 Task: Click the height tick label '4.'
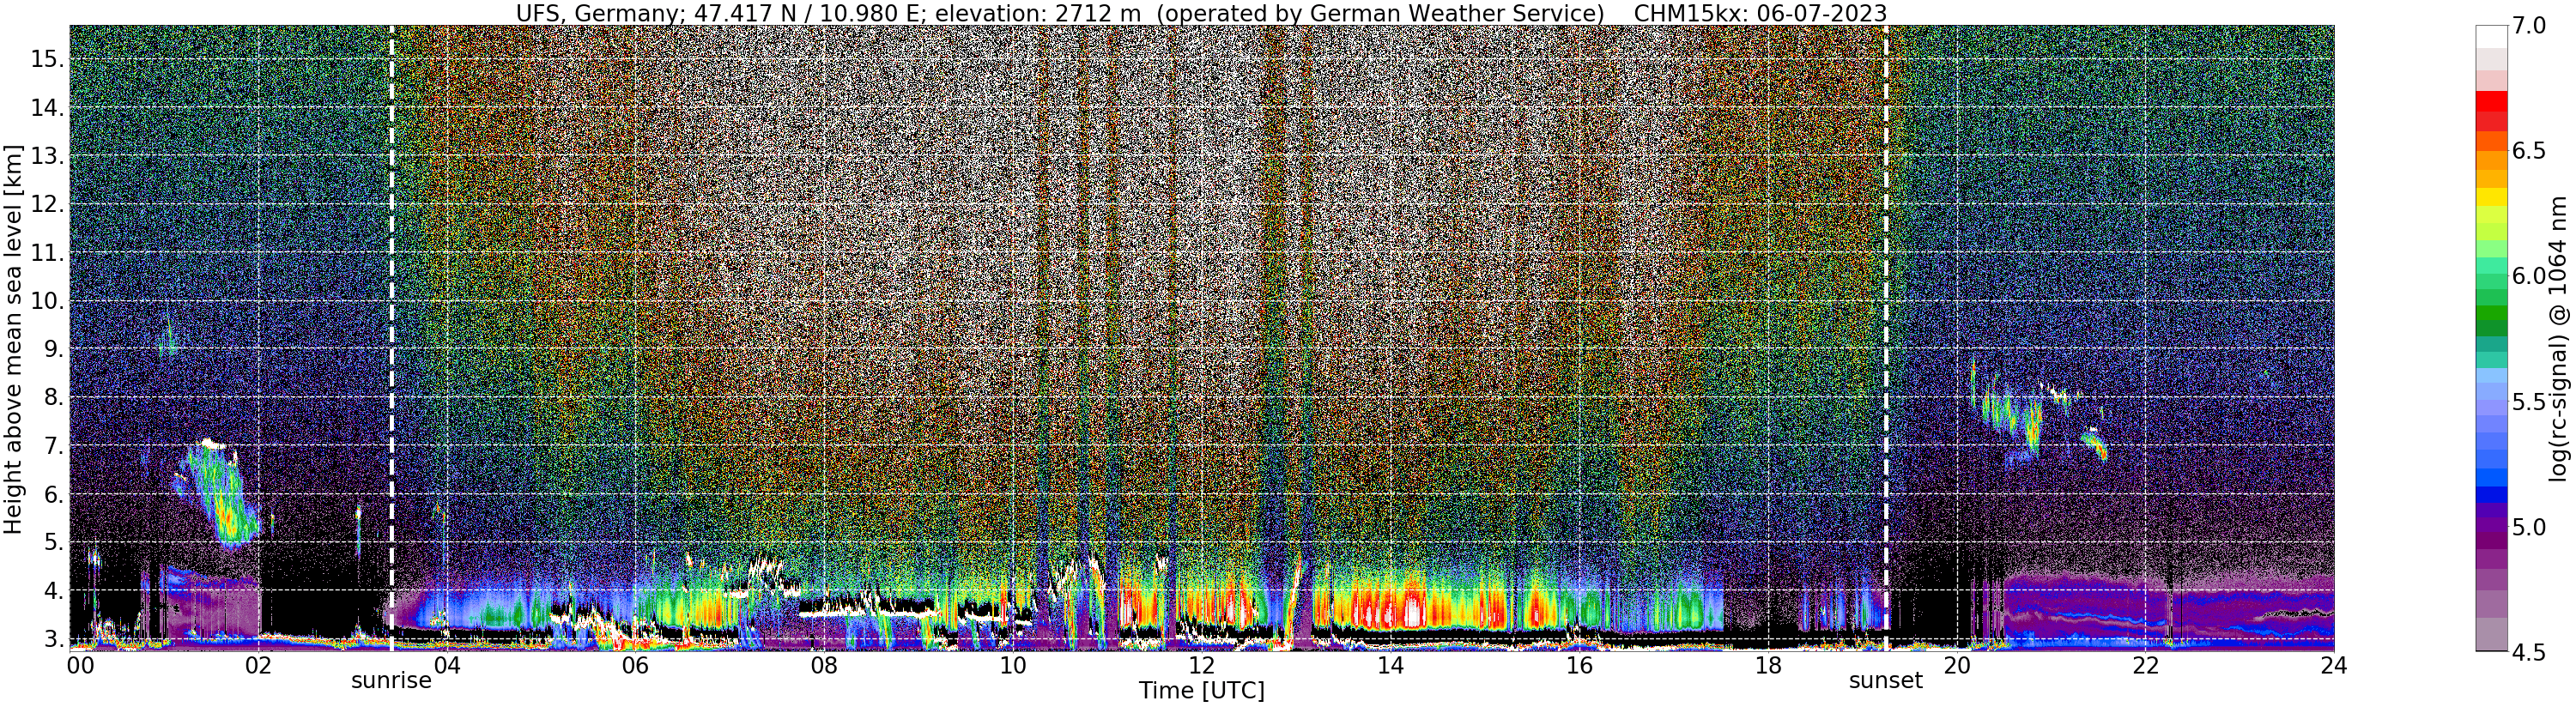(x=54, y=590)
